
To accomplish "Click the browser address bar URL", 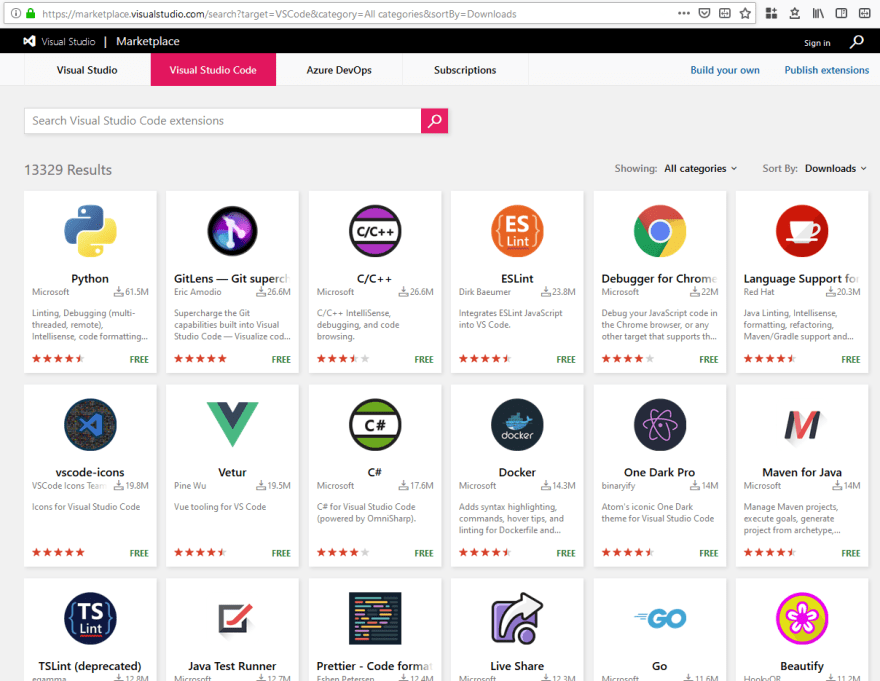I will [x=279, y=13].
